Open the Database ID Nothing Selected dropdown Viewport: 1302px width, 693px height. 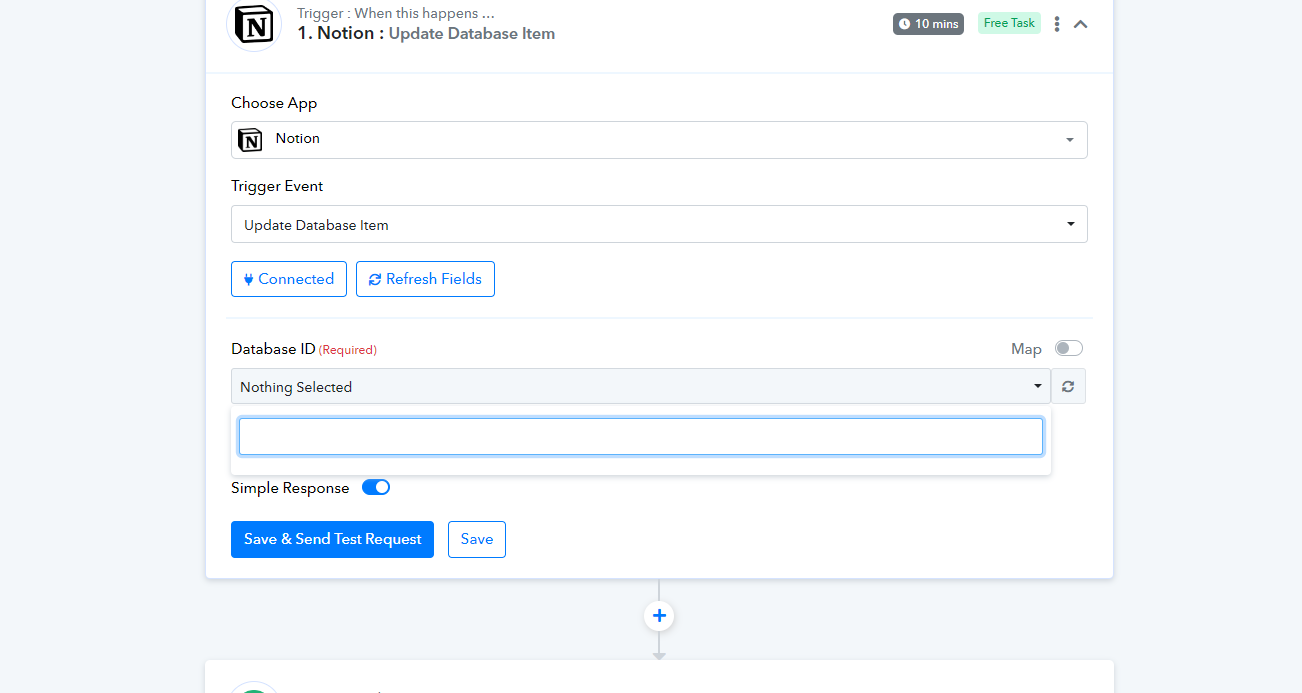click(641, 386)
